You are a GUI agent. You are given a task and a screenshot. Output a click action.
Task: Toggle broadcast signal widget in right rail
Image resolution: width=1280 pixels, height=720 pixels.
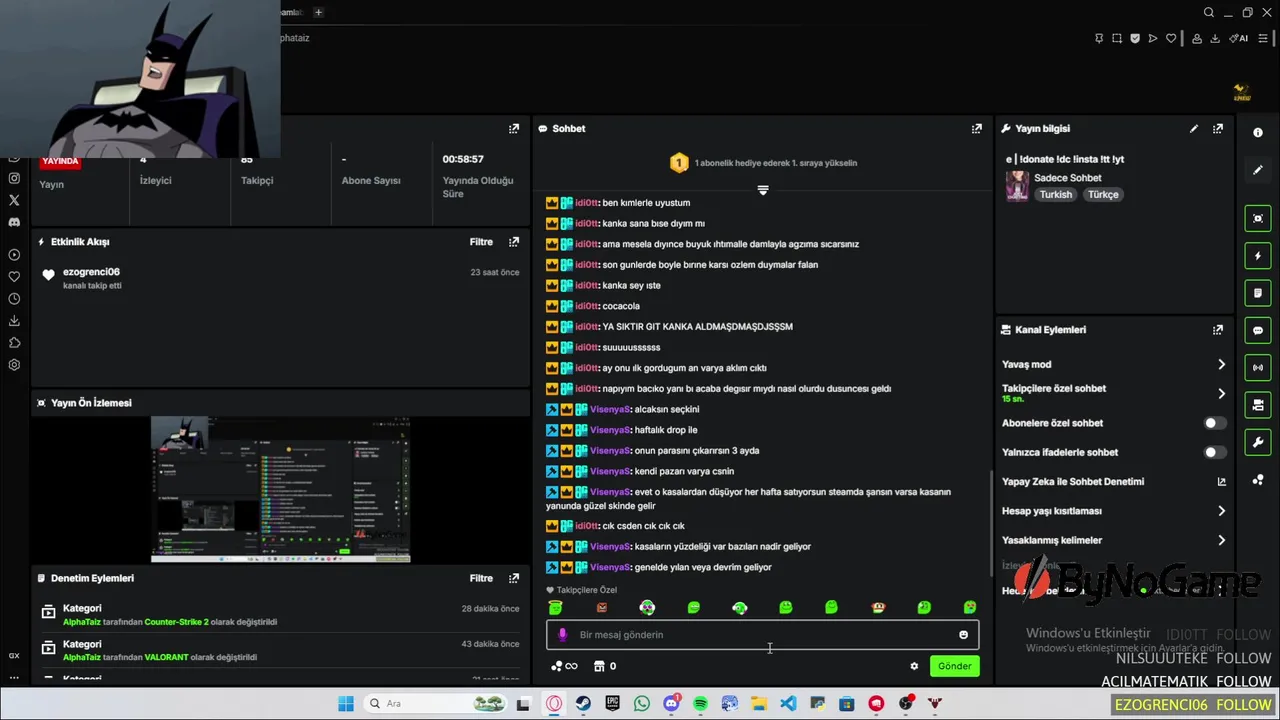[1258, 368]
